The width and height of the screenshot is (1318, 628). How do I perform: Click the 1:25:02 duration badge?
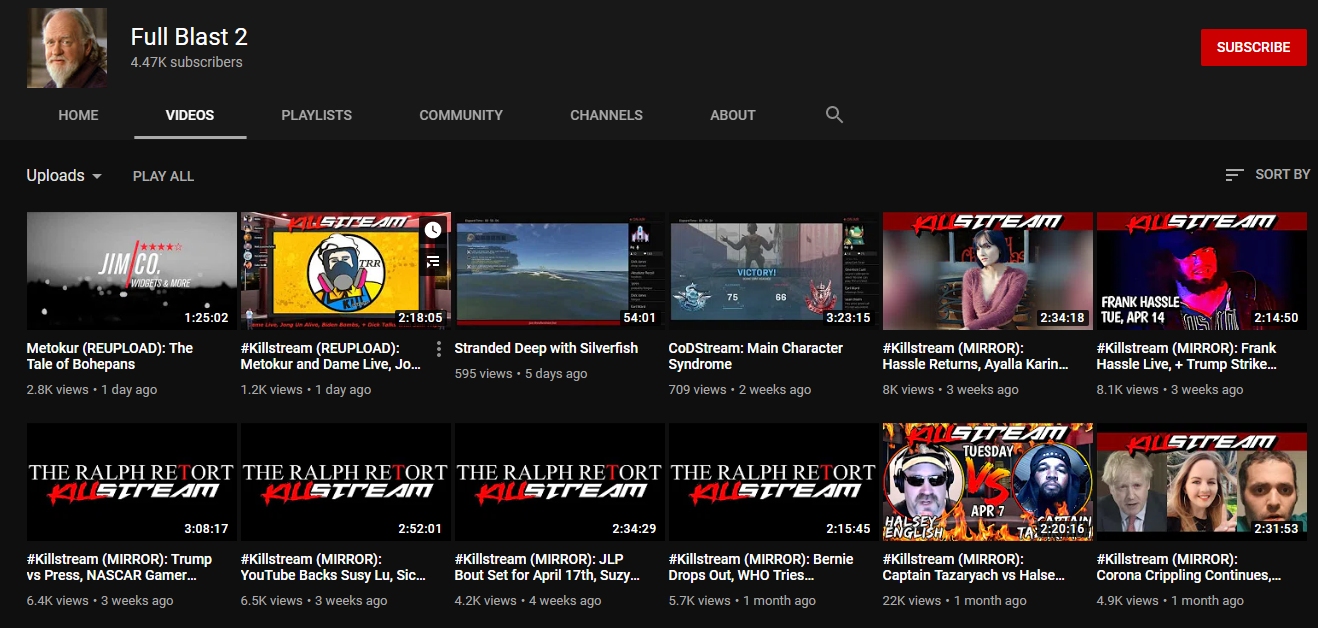click(207, 318)
